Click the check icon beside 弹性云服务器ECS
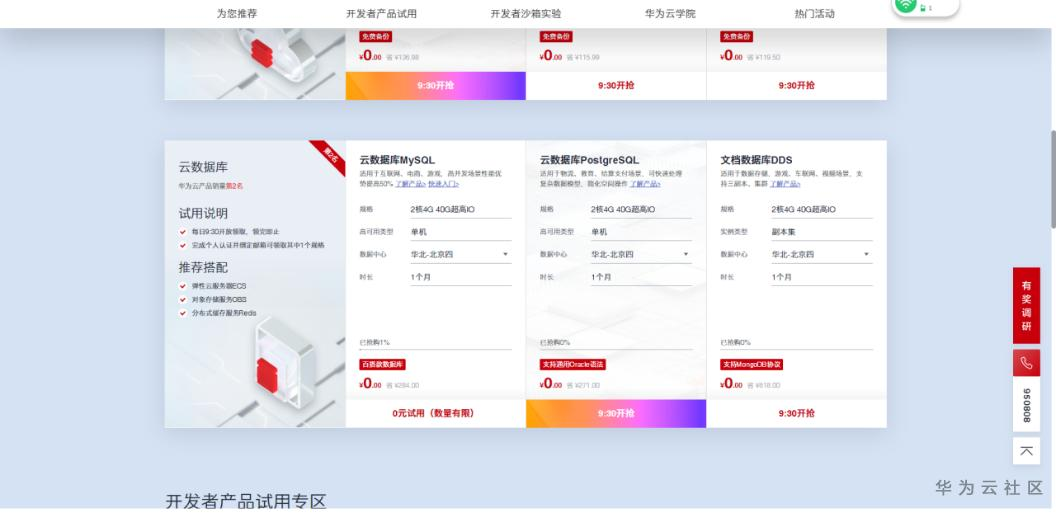The height and width of the screenshot is (513, 1056). click(183, 286)
